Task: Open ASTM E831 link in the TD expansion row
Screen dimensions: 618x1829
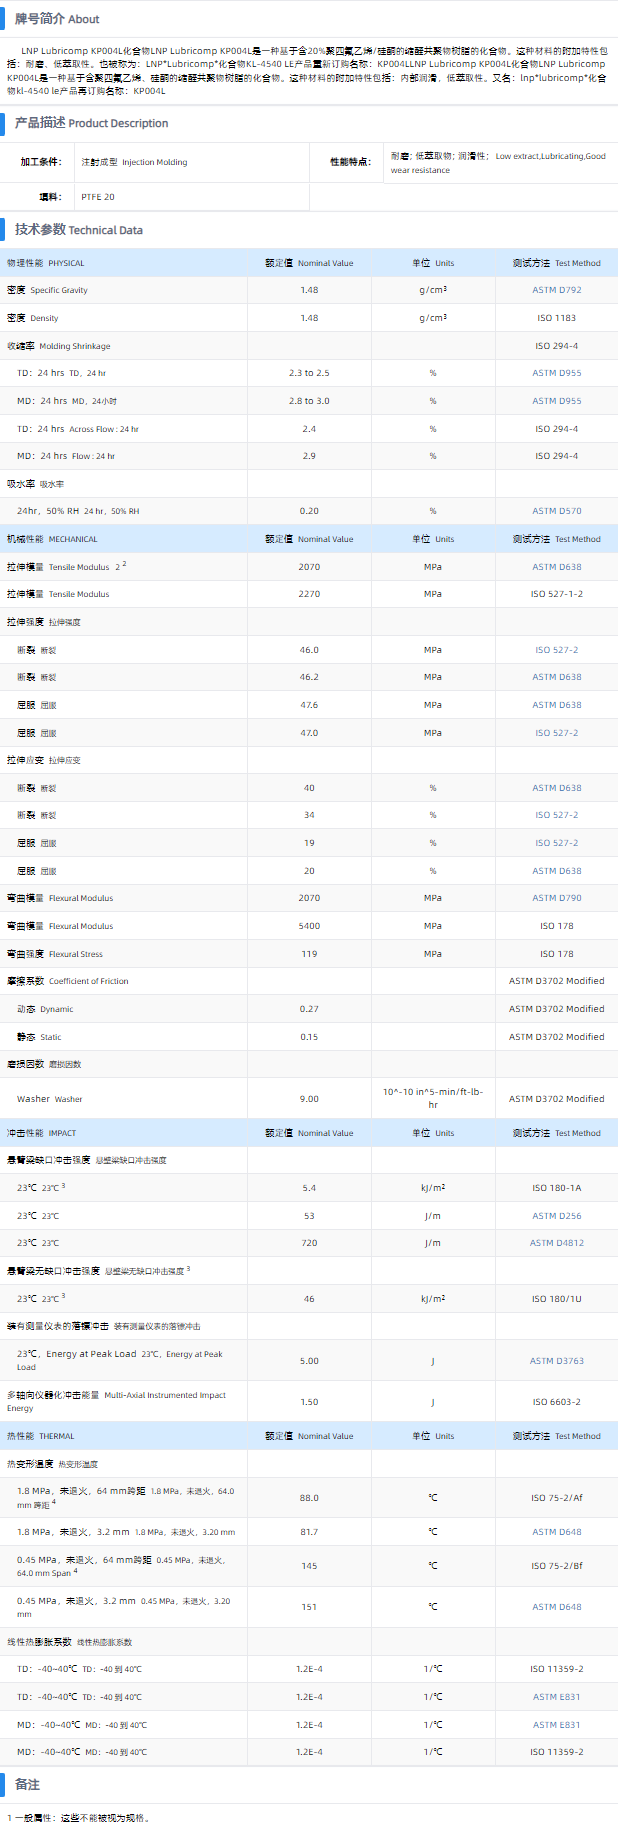Action: tap(556, 1697)
